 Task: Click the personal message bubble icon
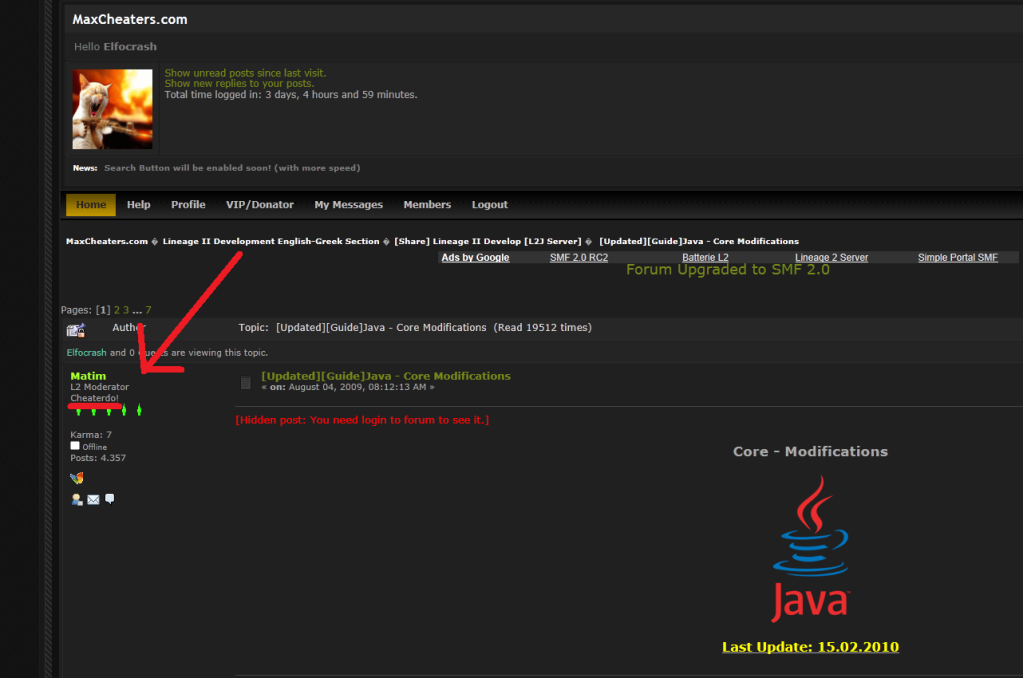click(x=109, y=499)
